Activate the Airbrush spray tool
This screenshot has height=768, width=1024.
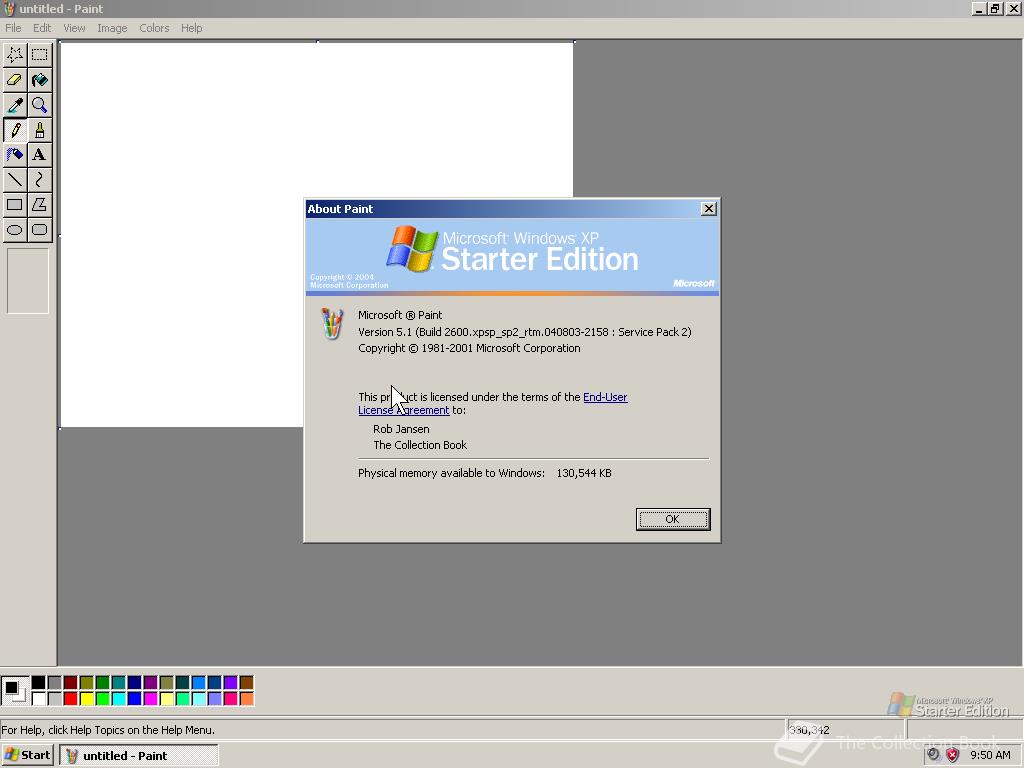[15, 155]
